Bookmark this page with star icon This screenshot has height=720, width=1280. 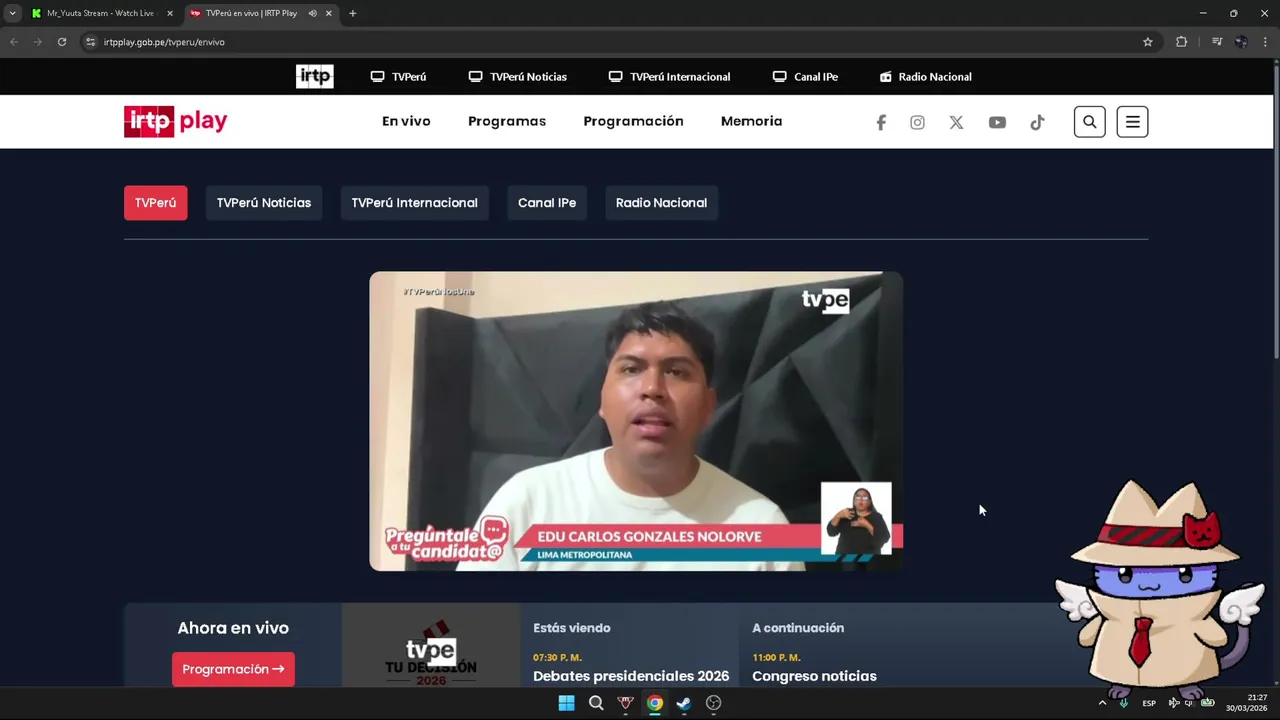(1148, 42)
